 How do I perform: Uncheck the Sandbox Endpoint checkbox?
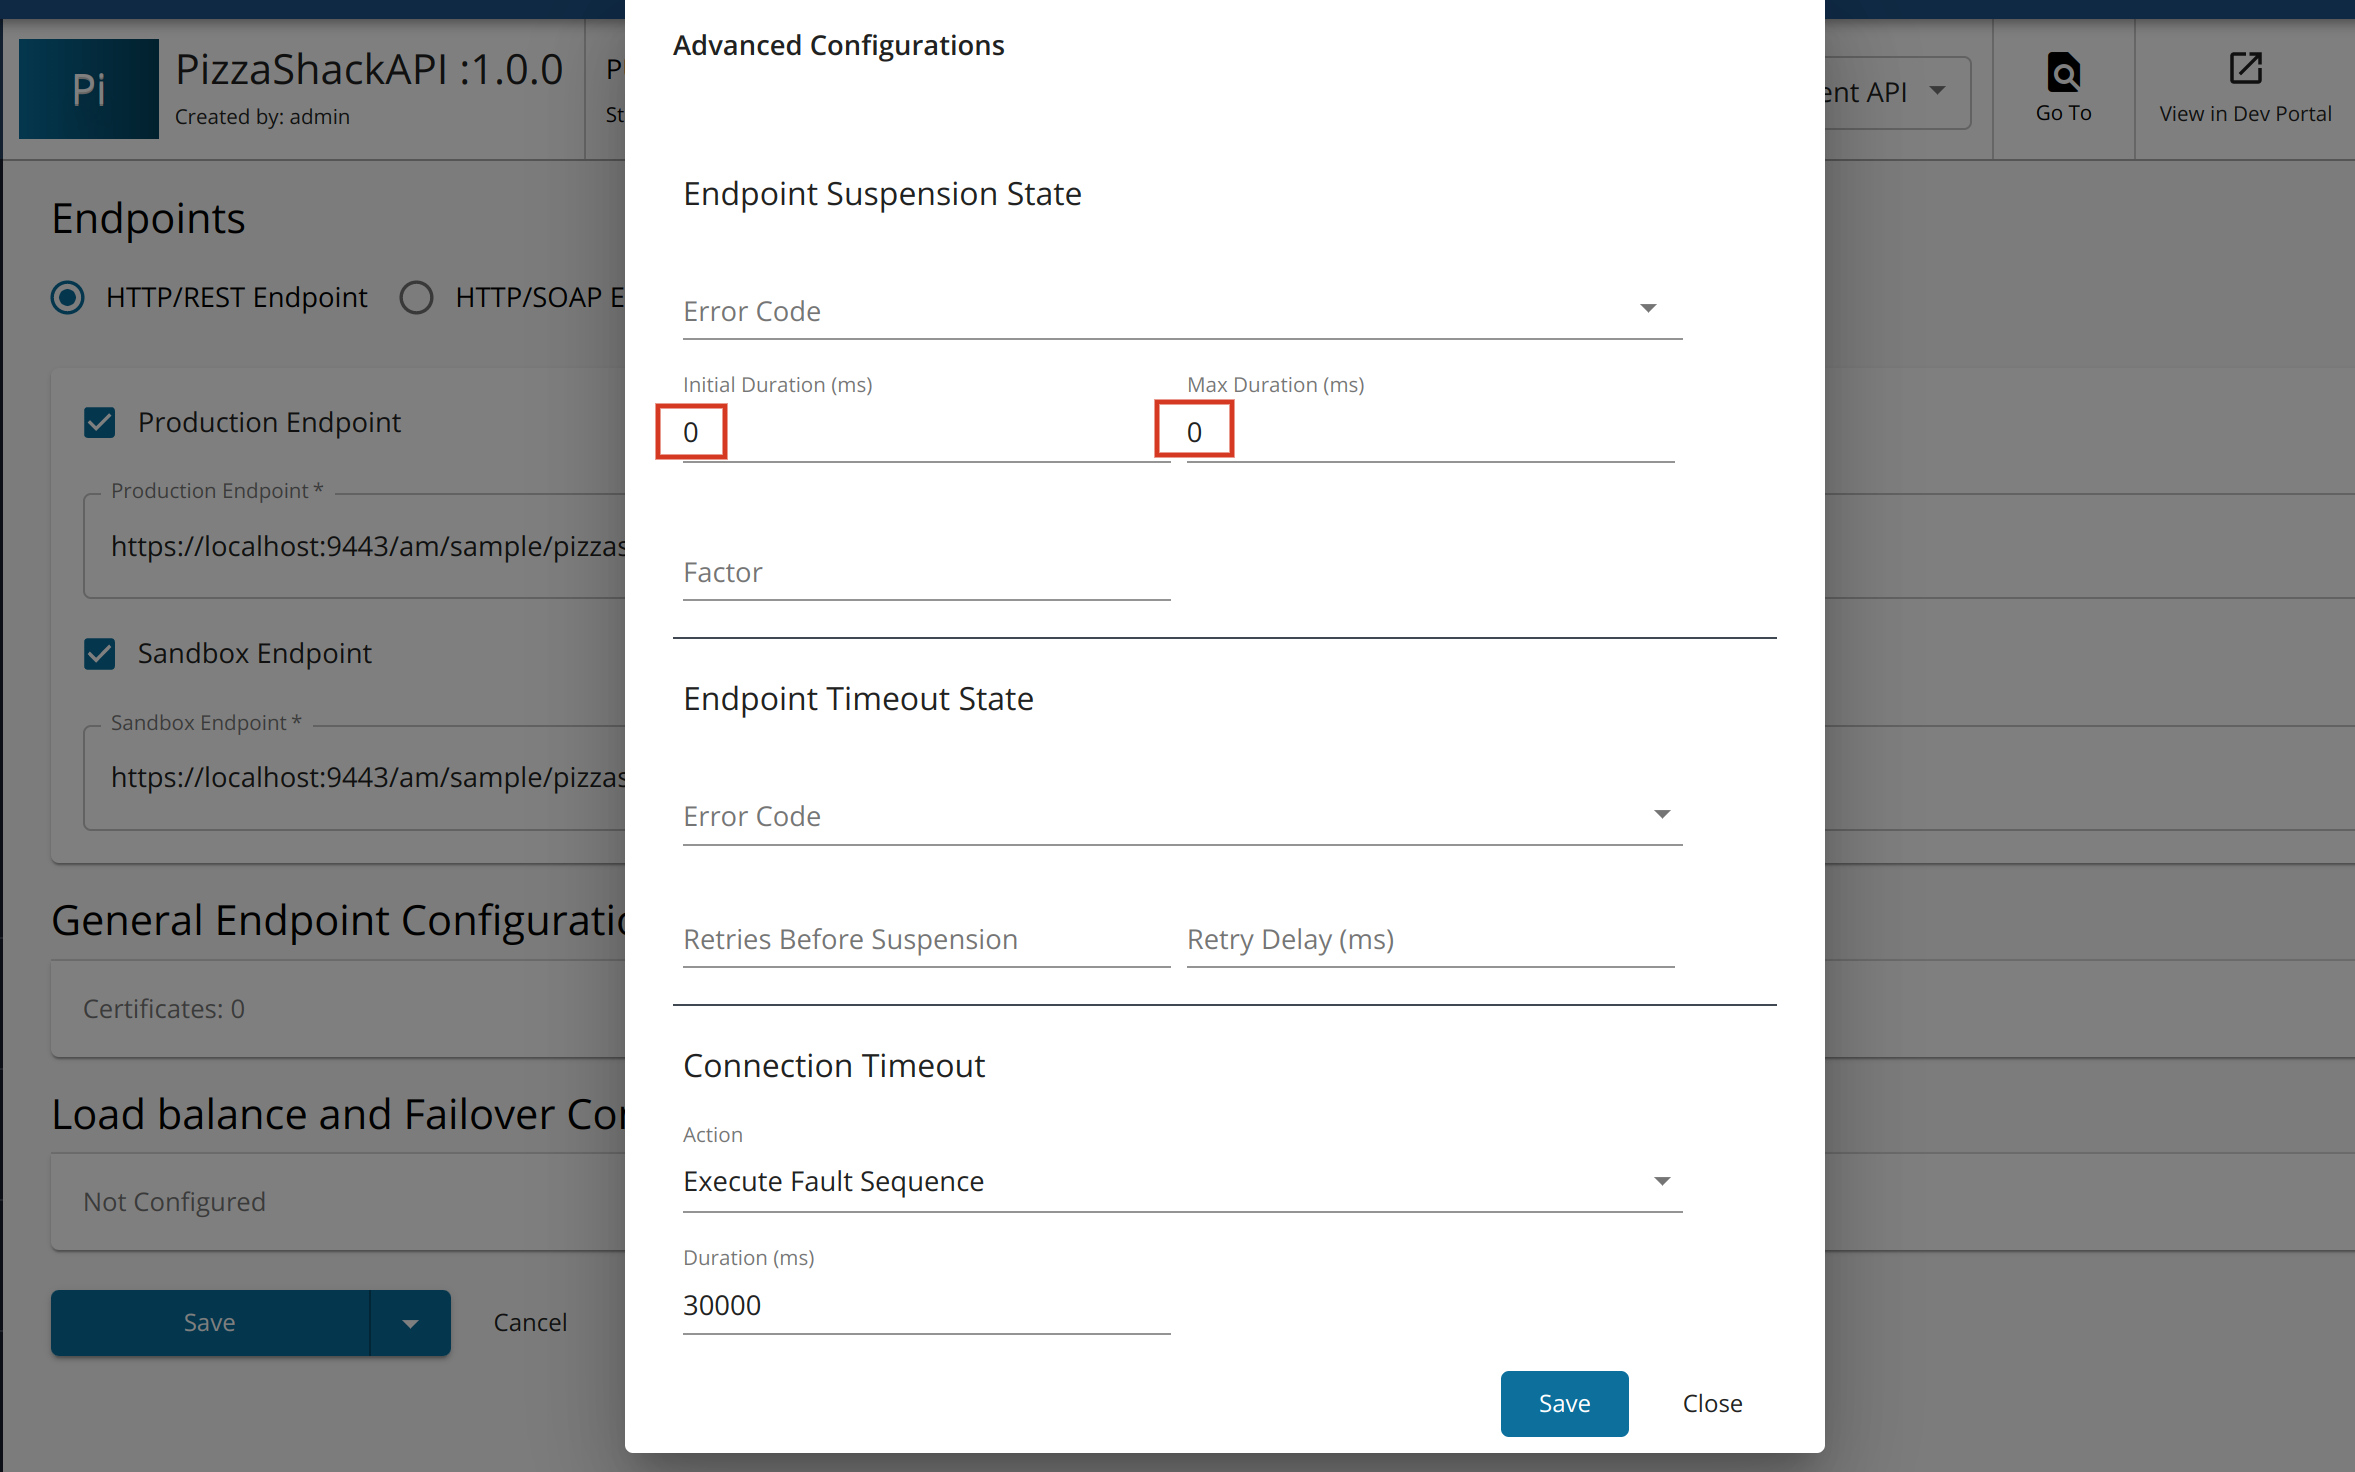point(100,653)
